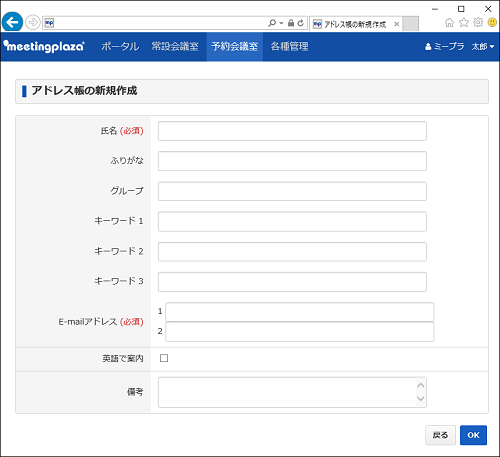Screen dimensions: 500x457
Task: Open the ミープラ 太郎 user dropdown
Action: [x=459, y=46]
